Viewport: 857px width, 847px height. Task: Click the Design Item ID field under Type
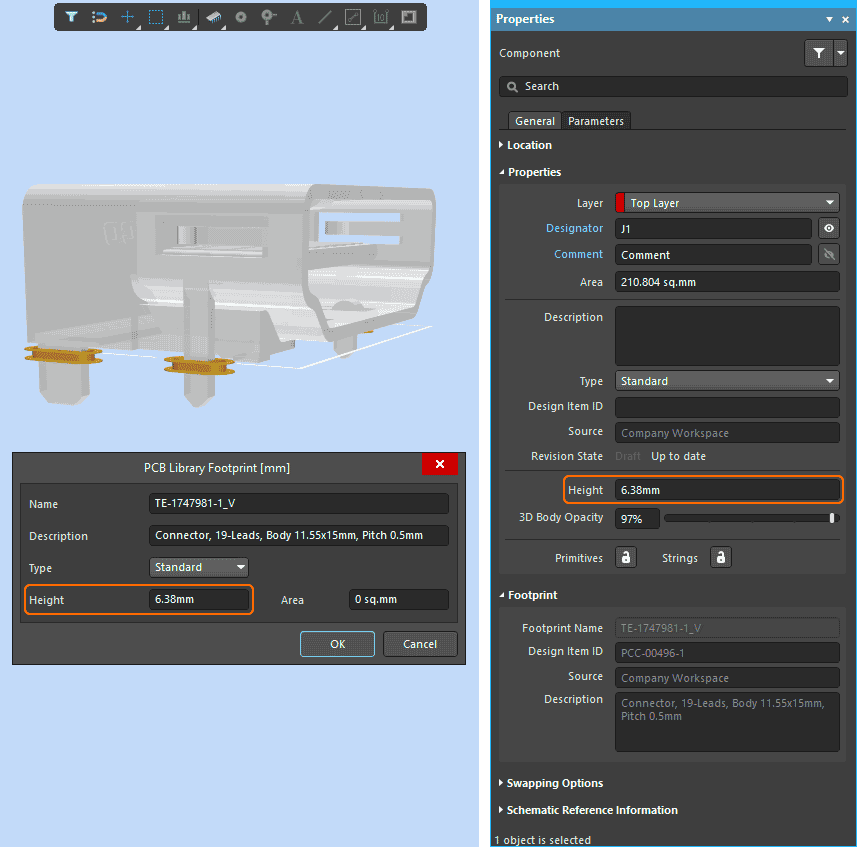[x=727, y=407]
